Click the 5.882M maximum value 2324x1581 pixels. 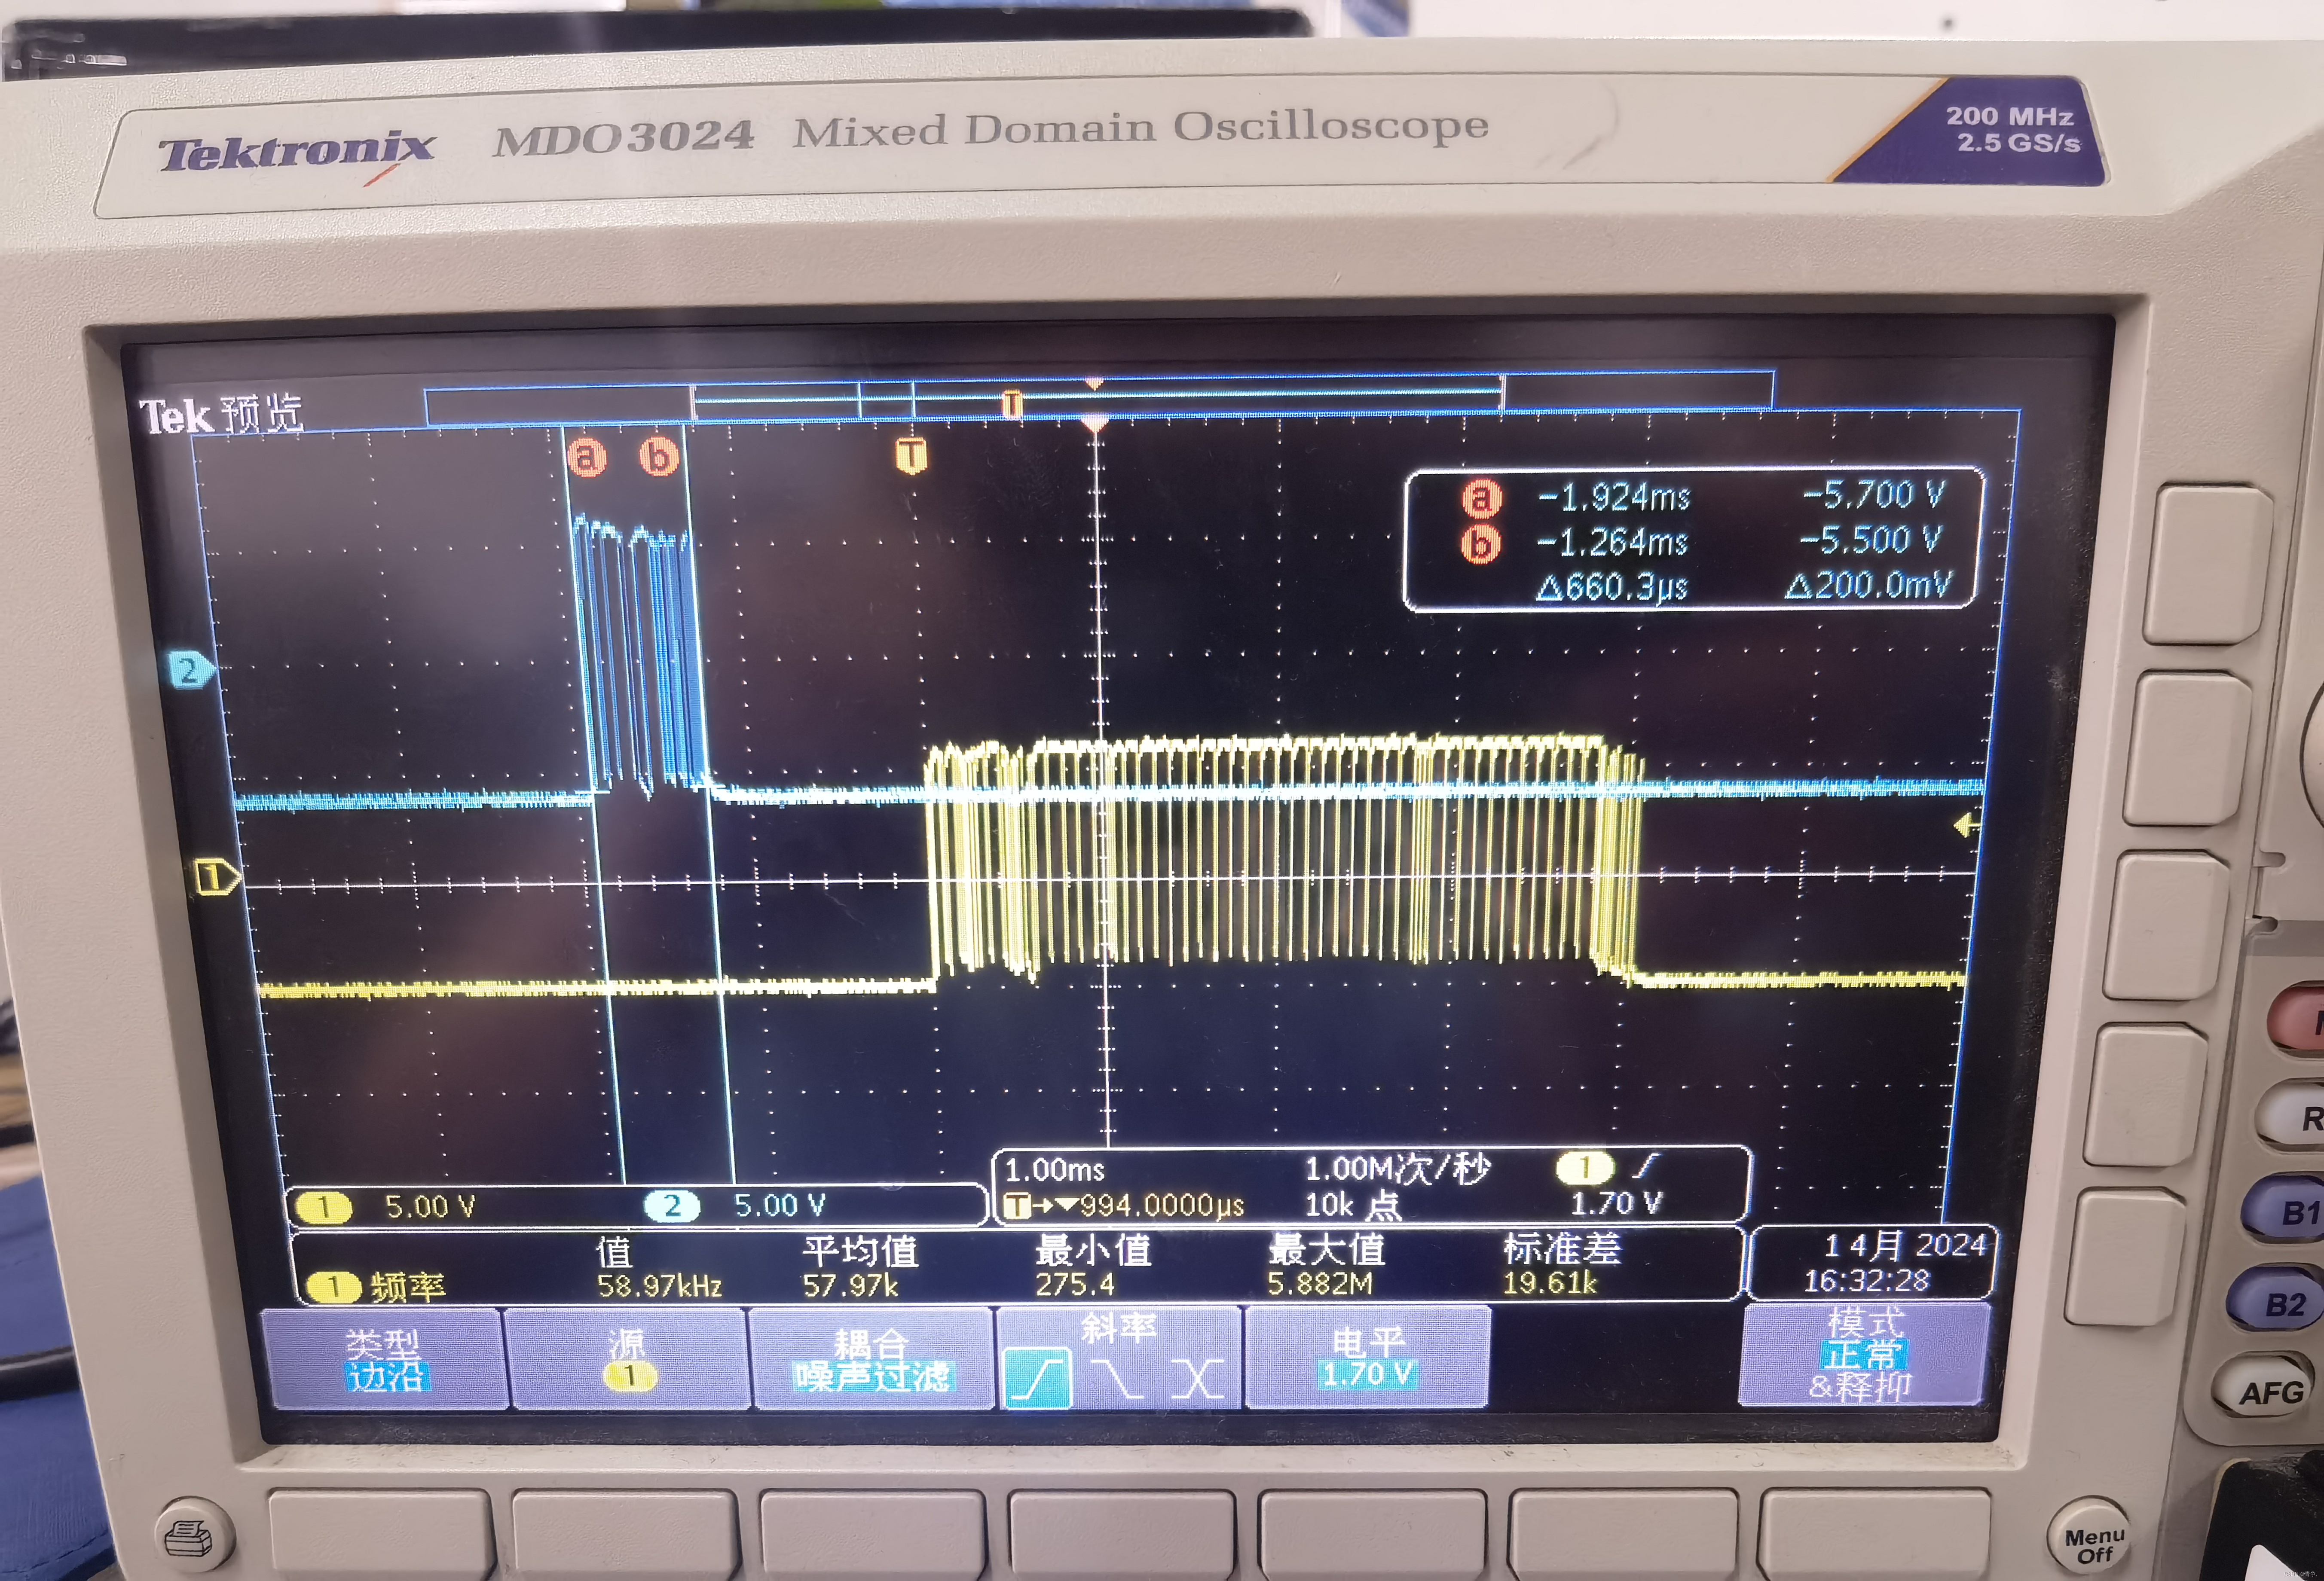coord(1320,1282)
